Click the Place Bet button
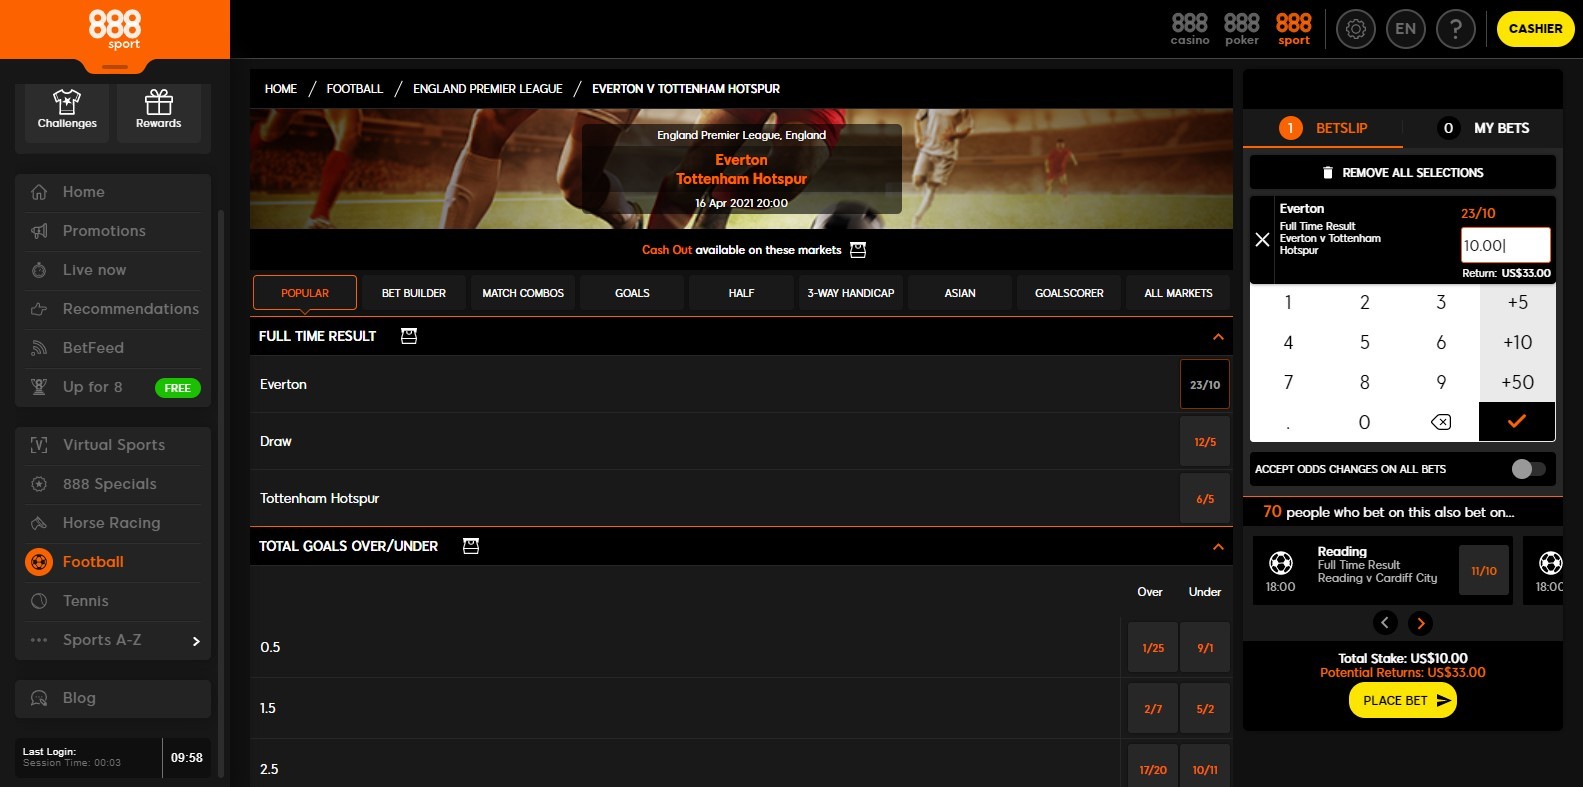This screenshot has height=787, width=1583. (x=1402, y=701)
